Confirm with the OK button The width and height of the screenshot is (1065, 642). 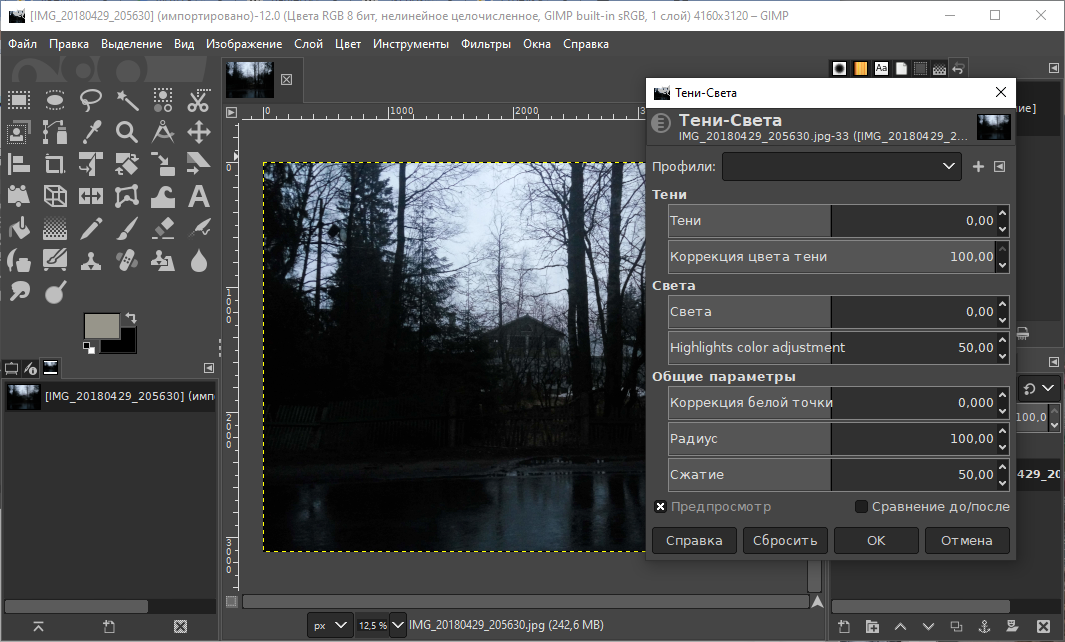click(x=876, y=541)
